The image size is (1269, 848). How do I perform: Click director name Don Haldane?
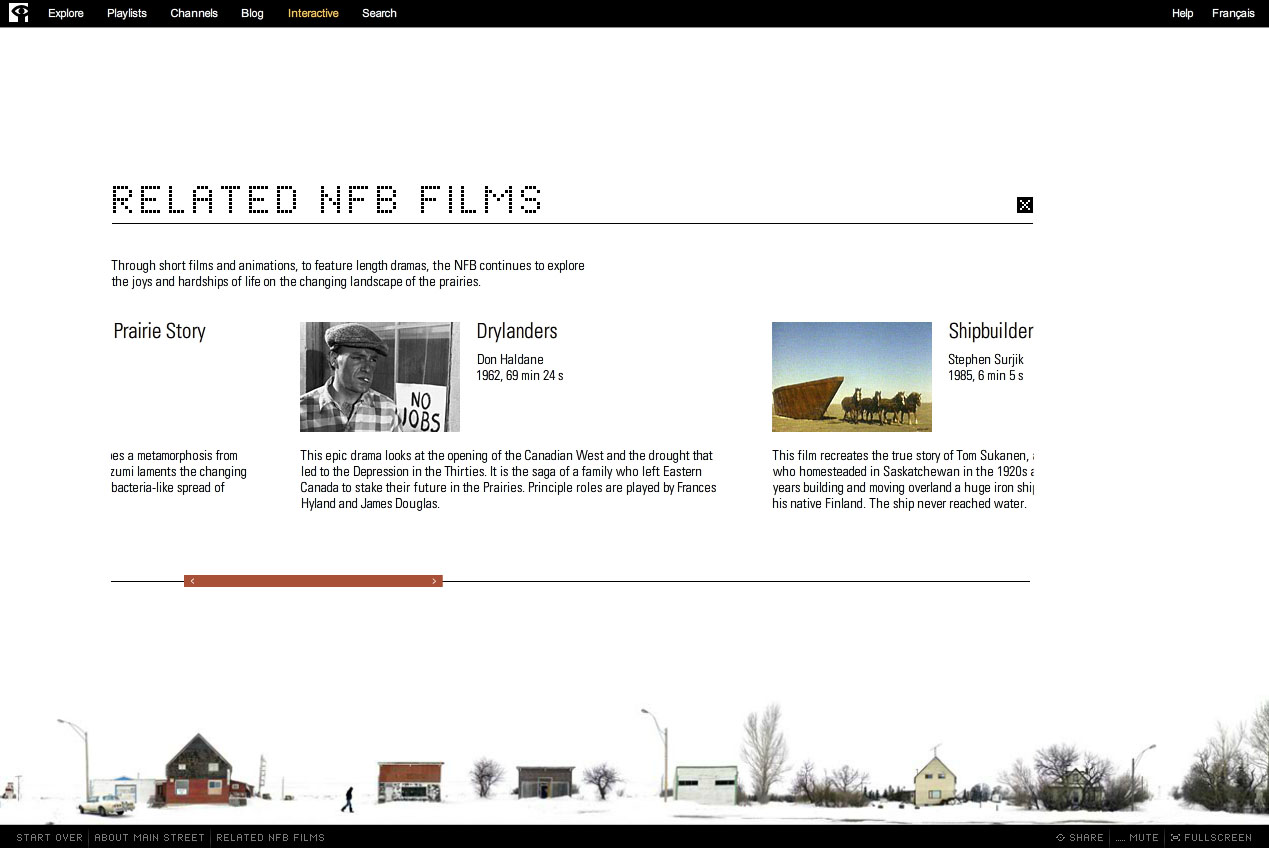[510, 360]
